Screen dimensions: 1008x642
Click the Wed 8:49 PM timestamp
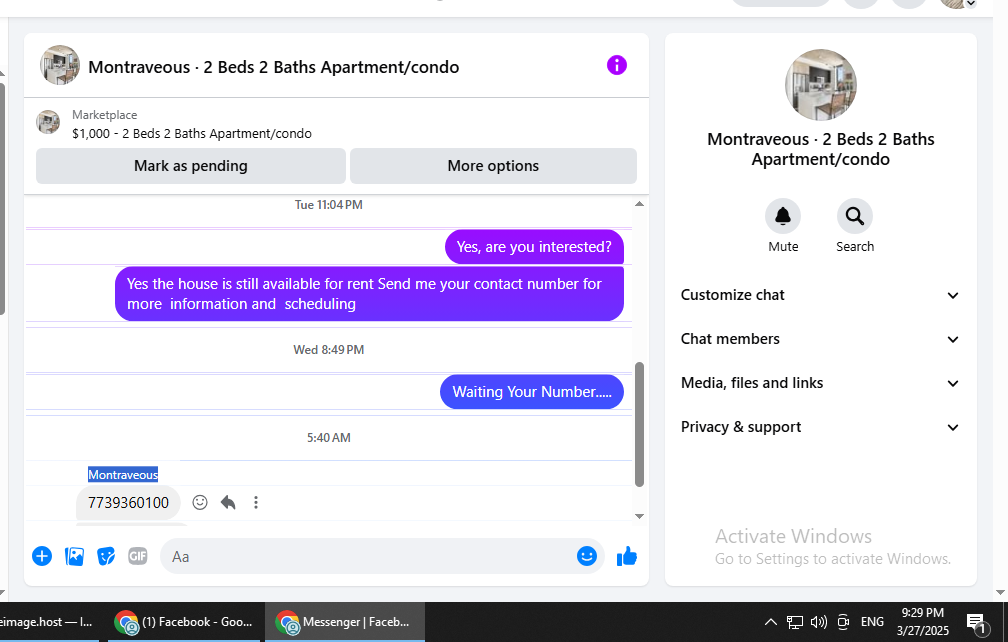328,350
